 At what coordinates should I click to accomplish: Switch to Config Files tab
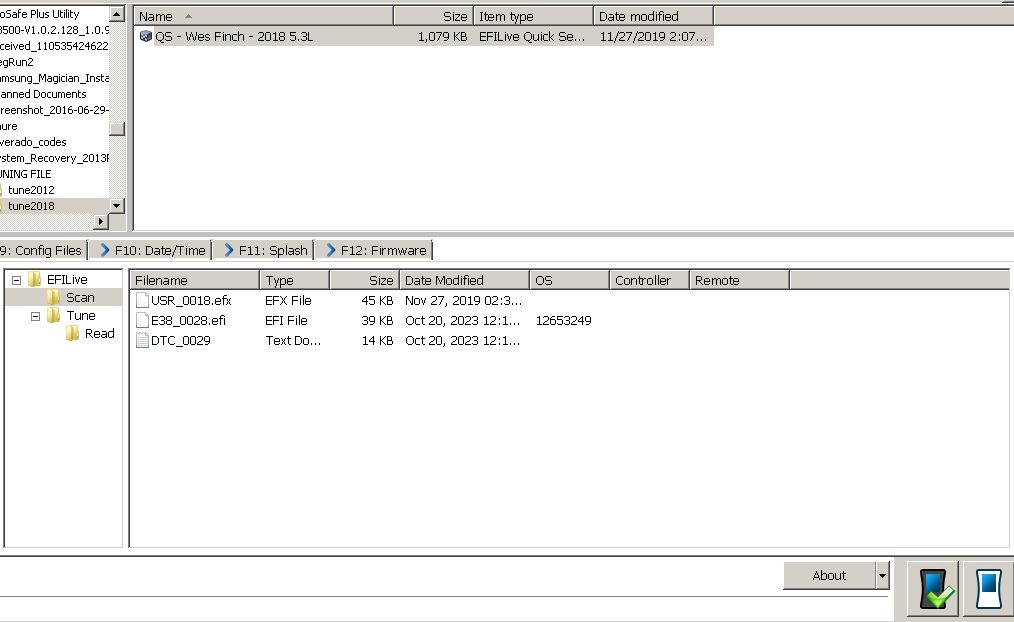[x=43, y=250]
